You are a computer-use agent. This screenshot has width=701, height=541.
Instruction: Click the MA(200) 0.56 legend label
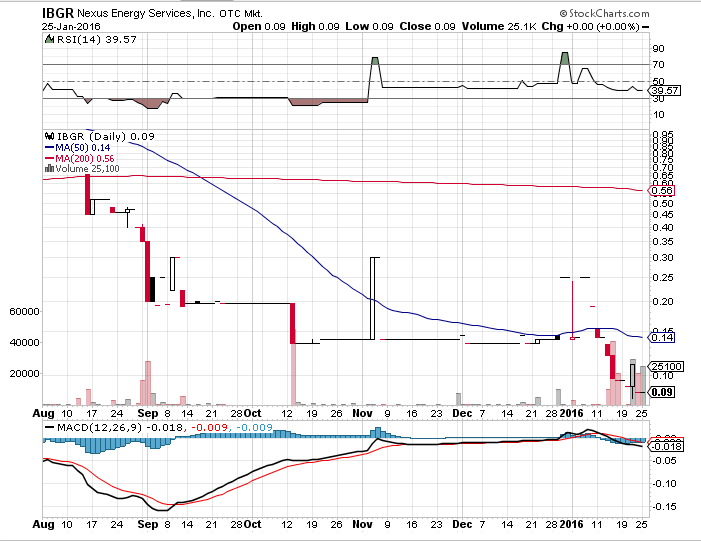(x=85, y=158)
